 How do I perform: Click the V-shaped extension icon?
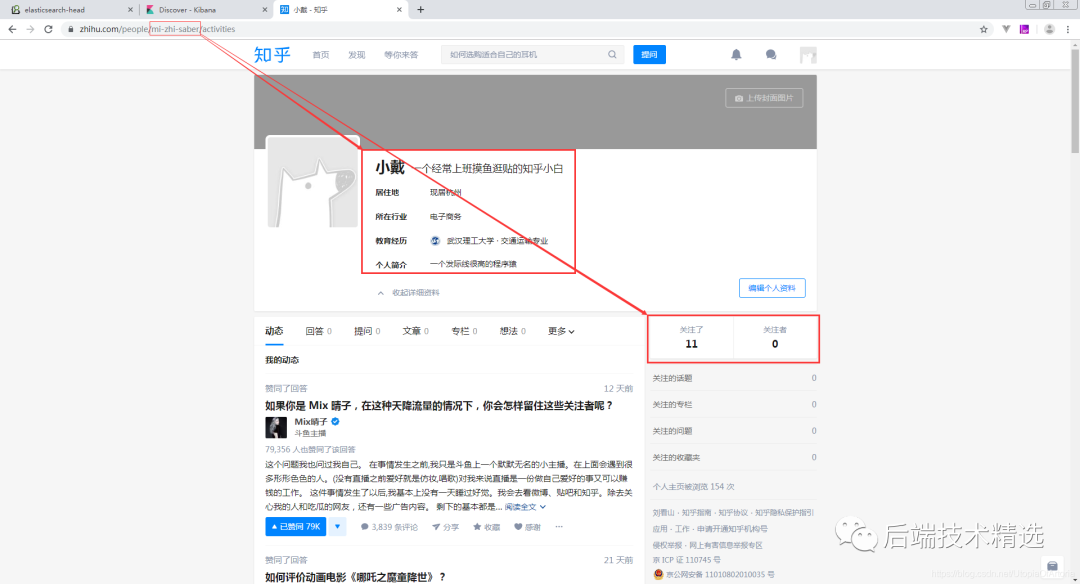pos(1006,29)
